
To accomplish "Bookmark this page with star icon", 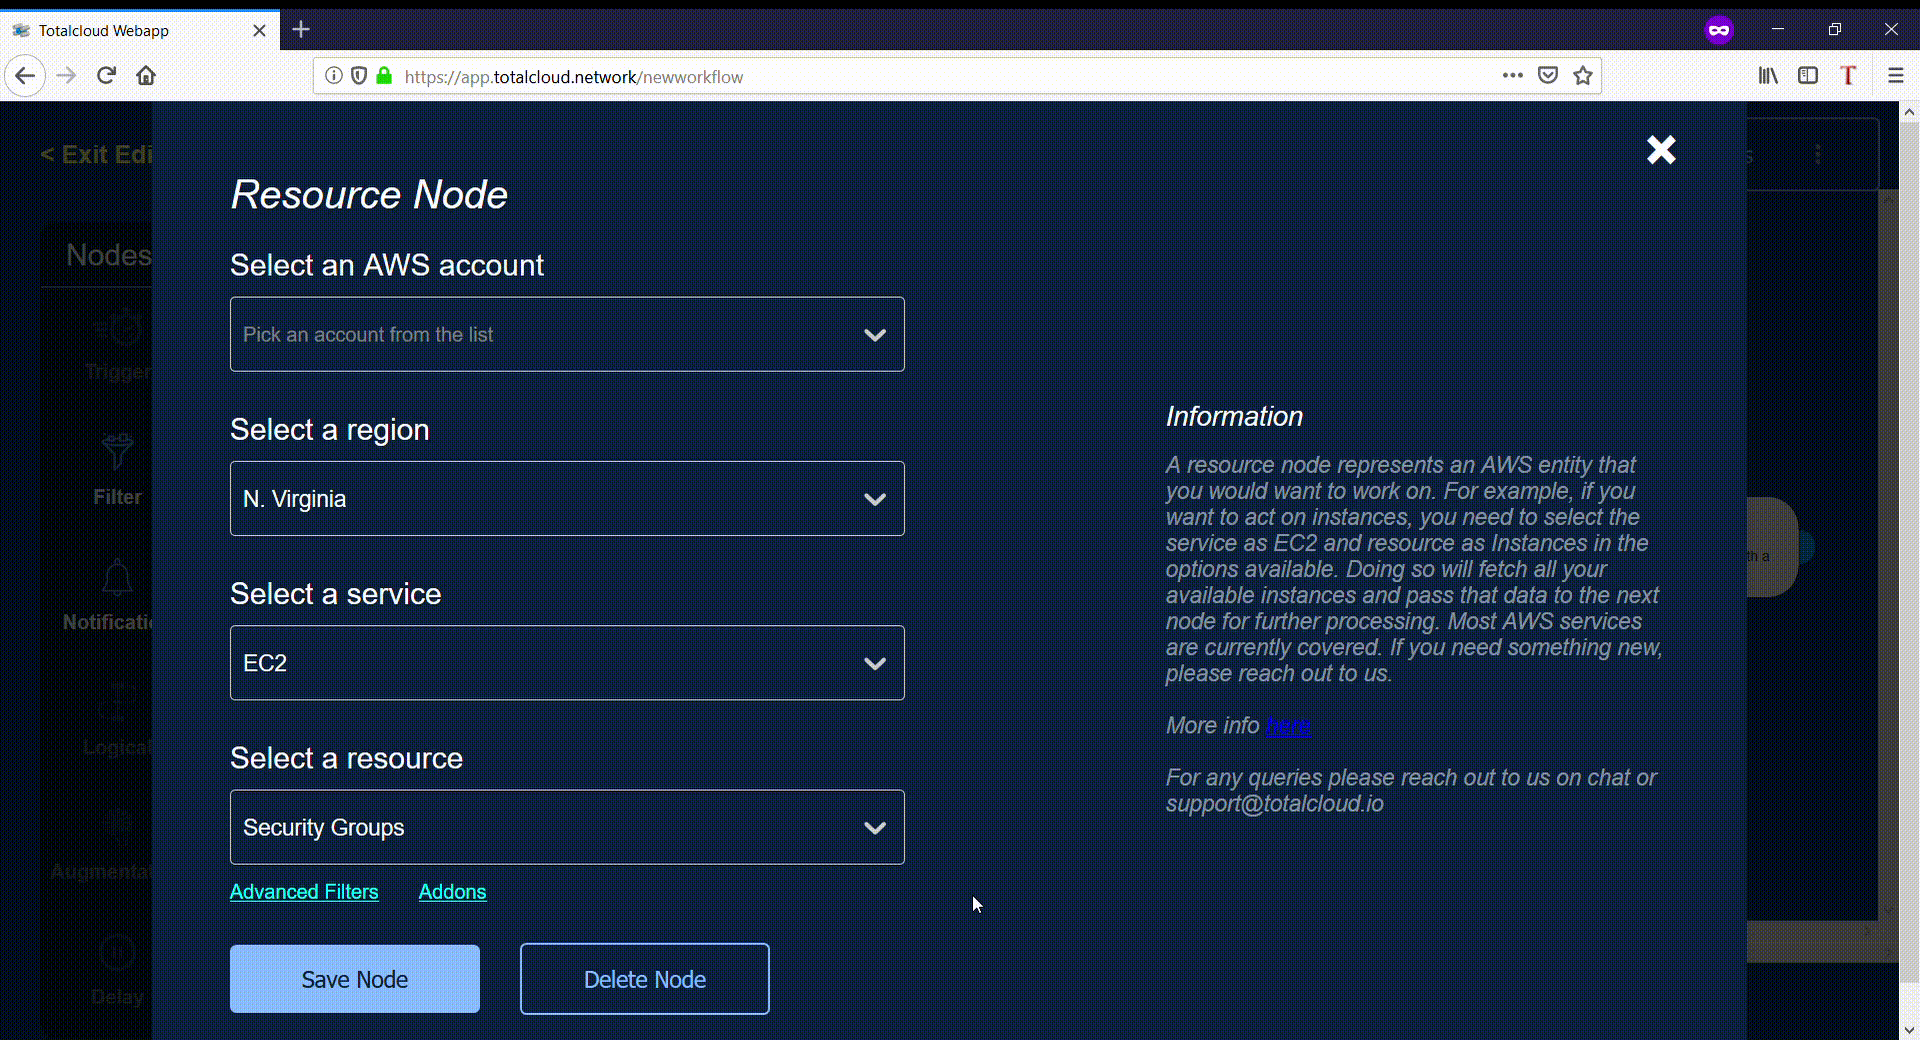I will coord(1583,76).
